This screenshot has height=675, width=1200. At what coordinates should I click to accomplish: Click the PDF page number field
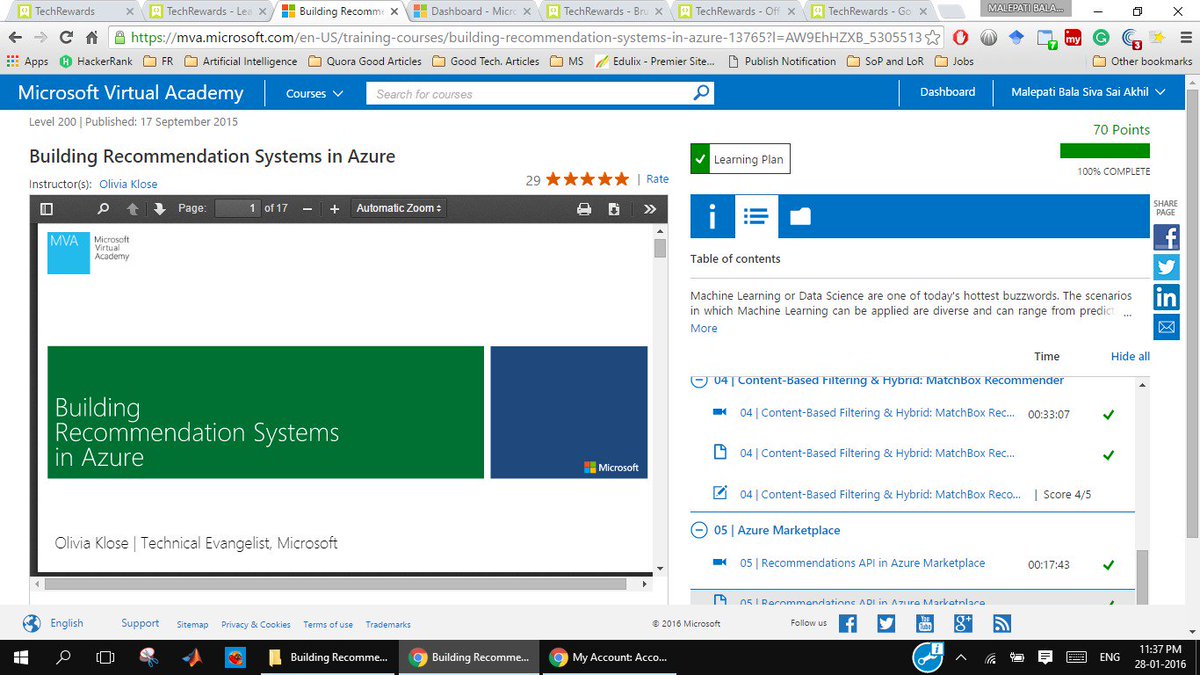tap(238, 208)
